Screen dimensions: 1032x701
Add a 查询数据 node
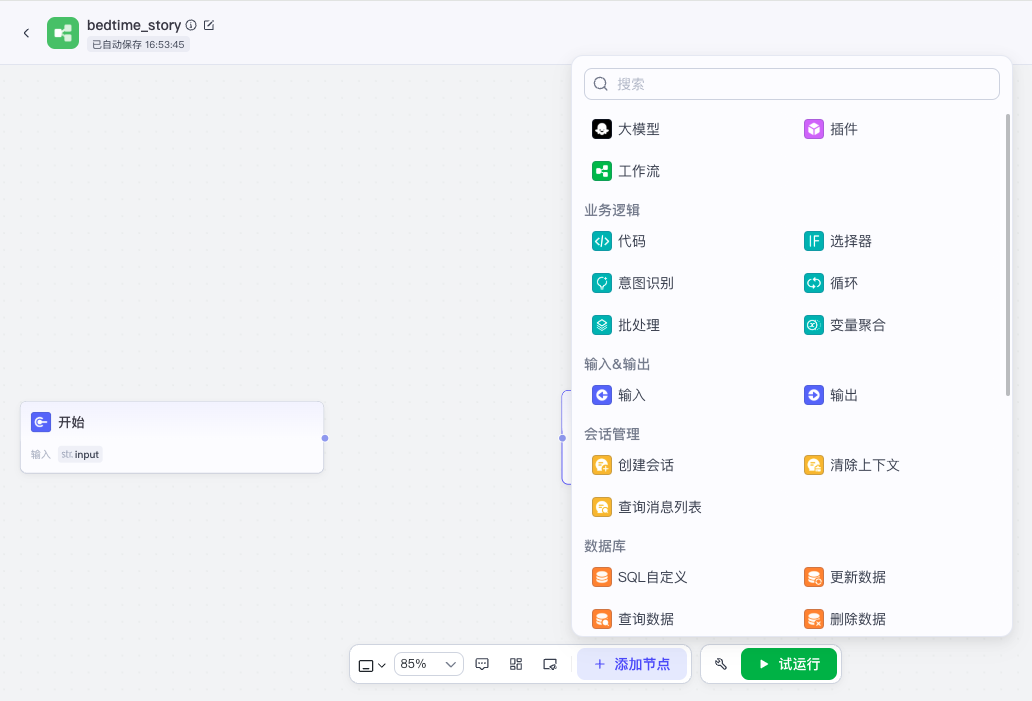pyautogui.click(x=632, y=619)
